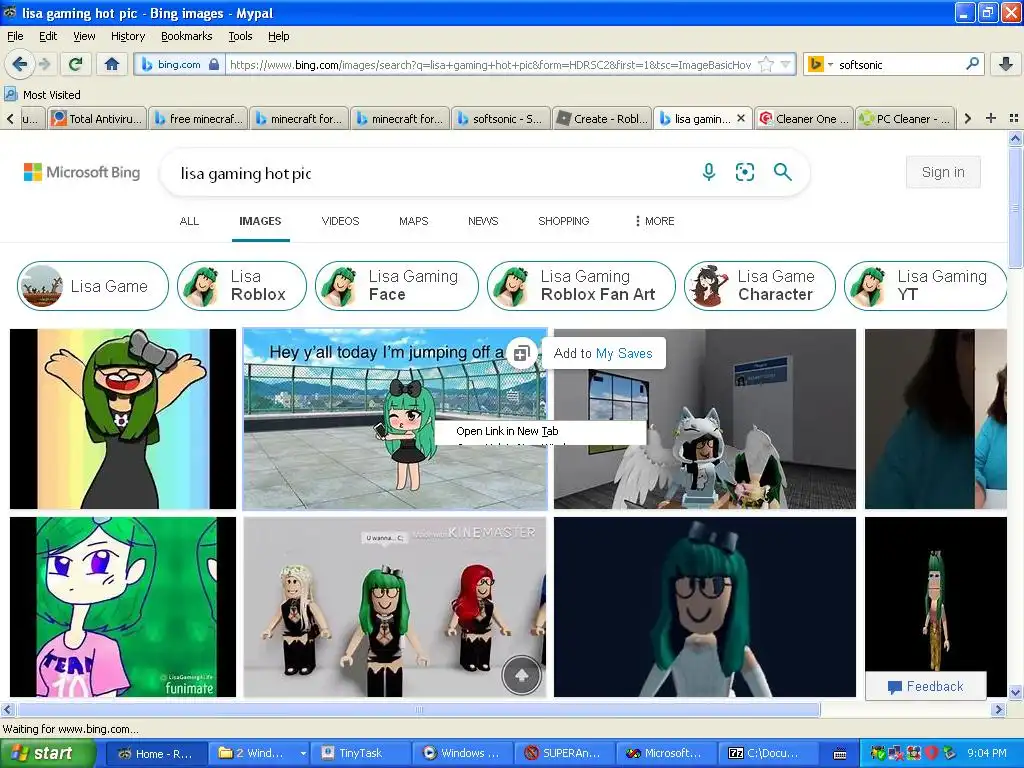Open SUPERAntiSpyware taskbar item
1024x768 pixels.
click(x=565, y=753)
